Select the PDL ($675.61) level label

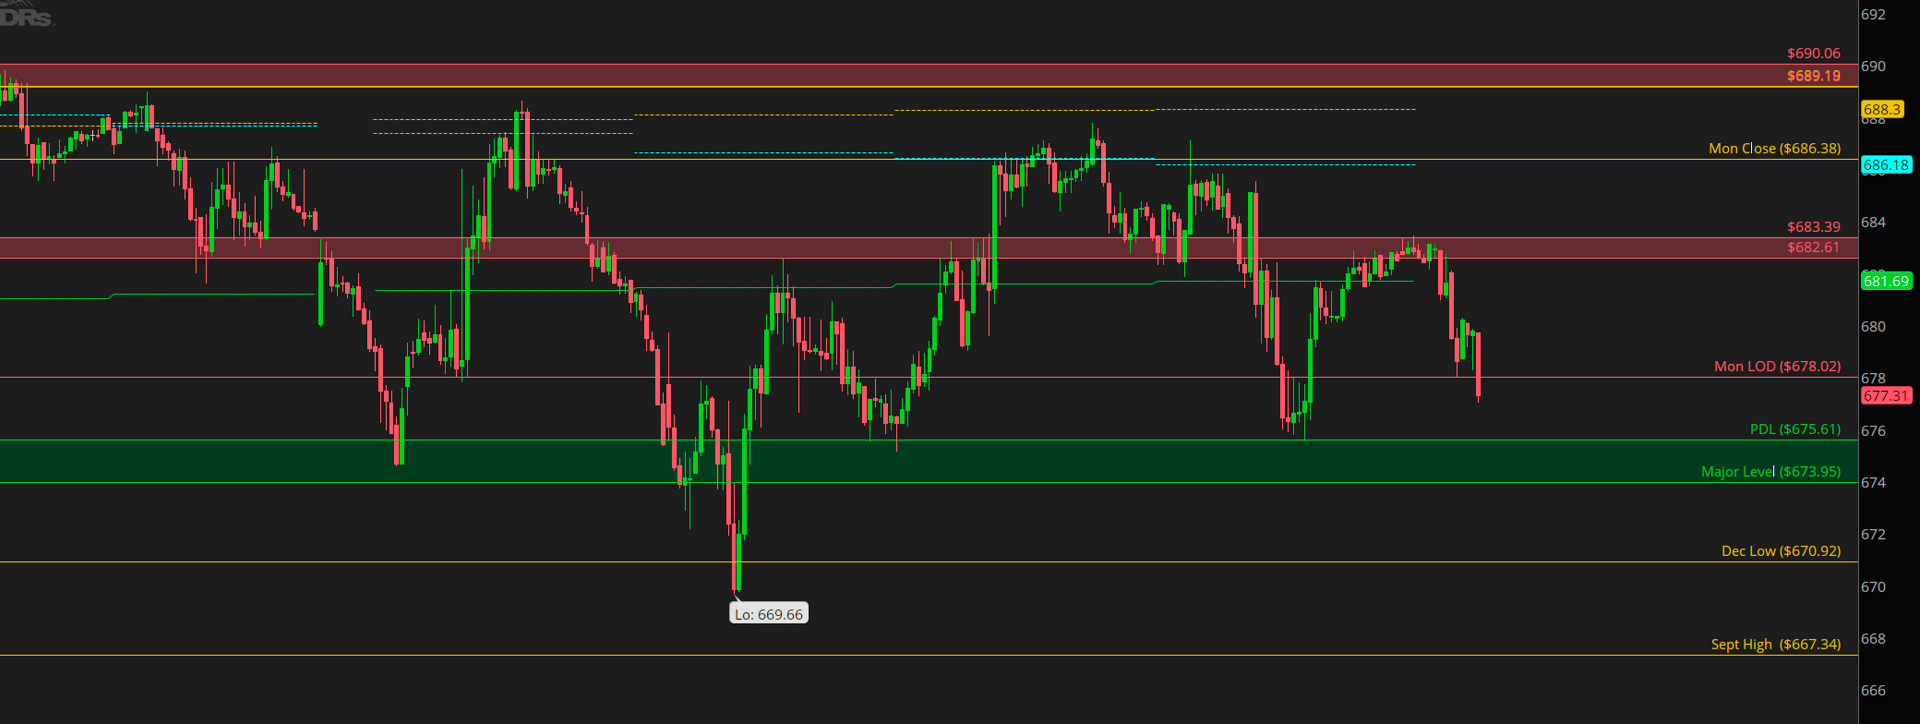1795,429
